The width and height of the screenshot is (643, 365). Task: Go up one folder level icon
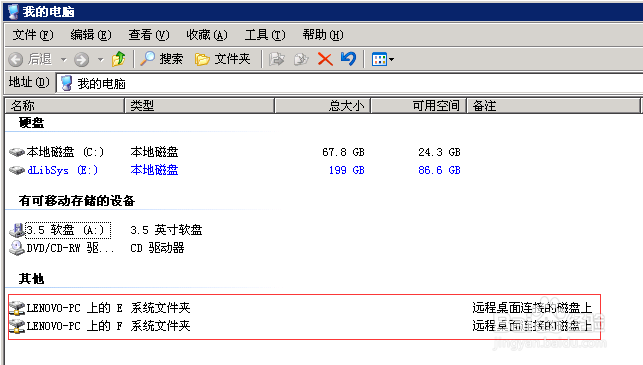(119, 59)
